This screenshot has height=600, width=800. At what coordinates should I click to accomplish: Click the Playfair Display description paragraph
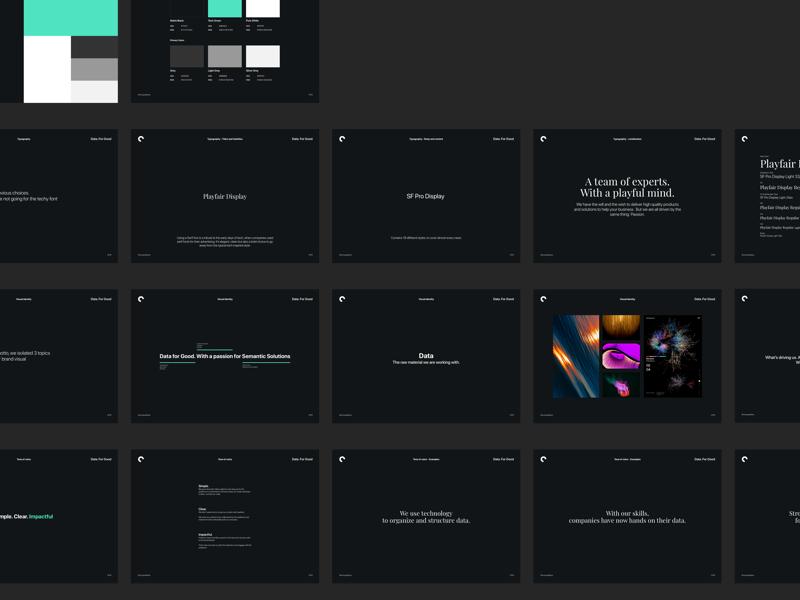(x=225, y=242)
